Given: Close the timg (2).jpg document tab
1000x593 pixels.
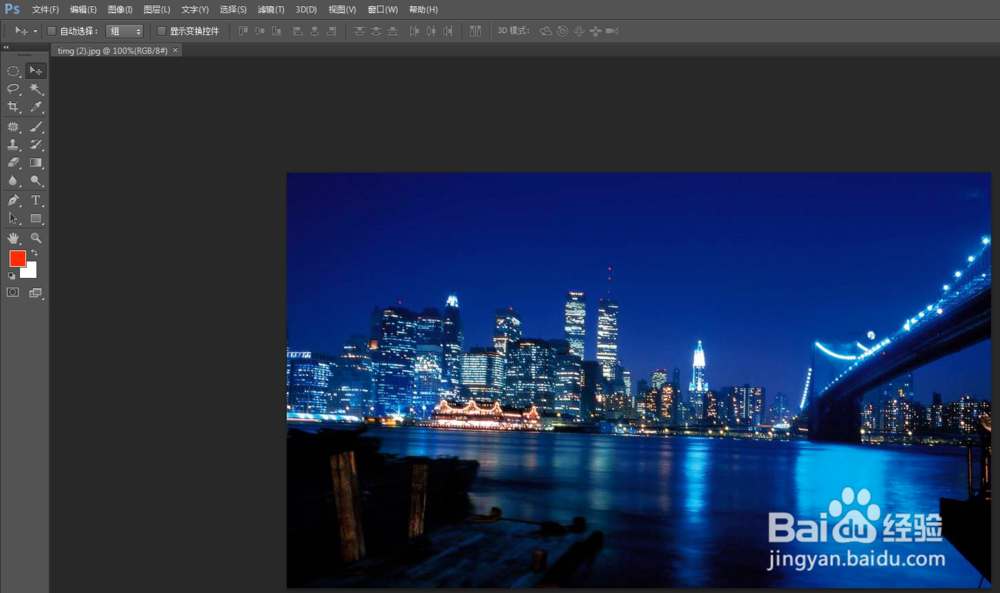Looking at the screenshot, I should point(175,50).
